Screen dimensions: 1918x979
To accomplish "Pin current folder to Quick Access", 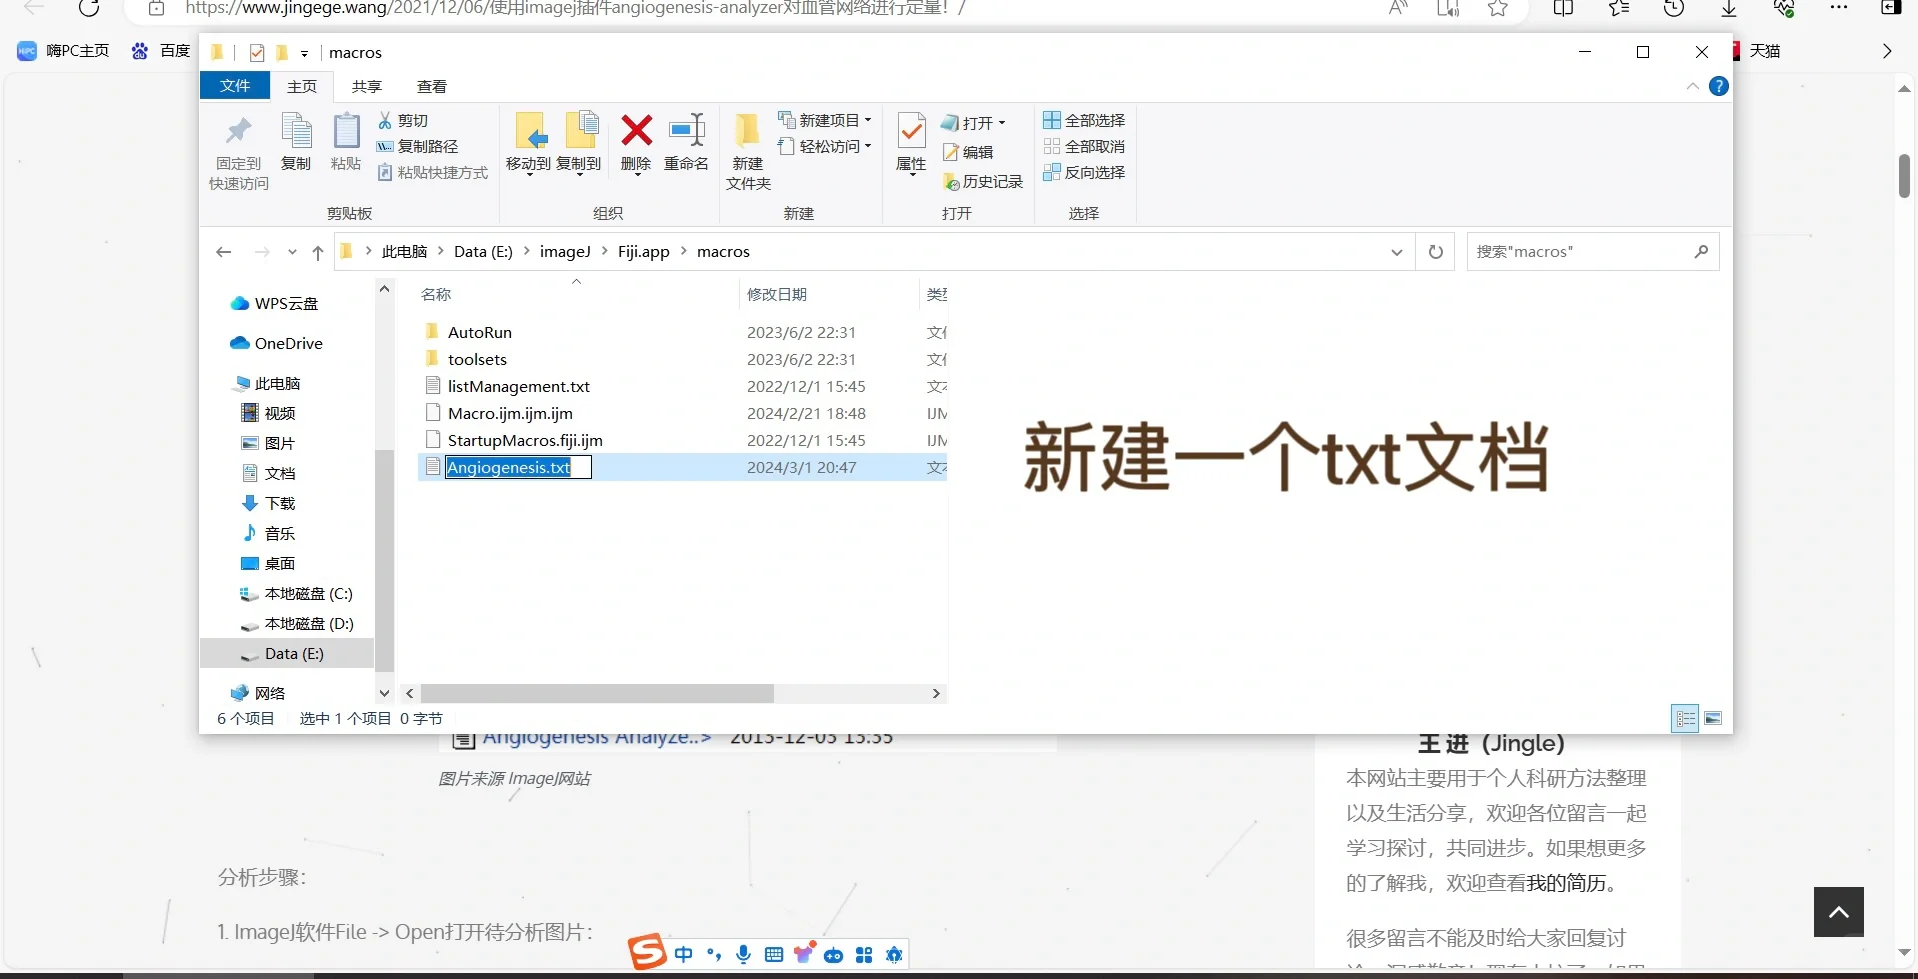I will coord(237,150).
